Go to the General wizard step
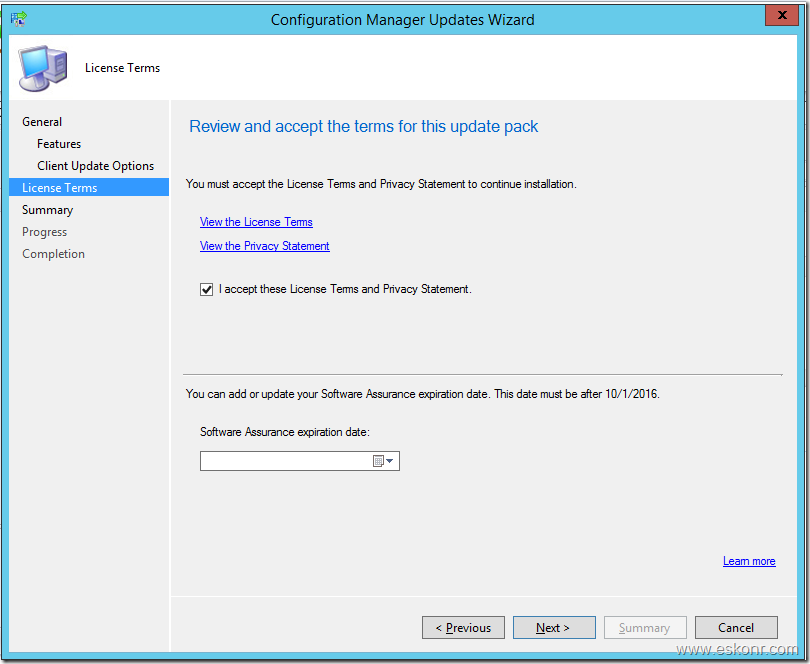810x664 pixels. point(42,122)
